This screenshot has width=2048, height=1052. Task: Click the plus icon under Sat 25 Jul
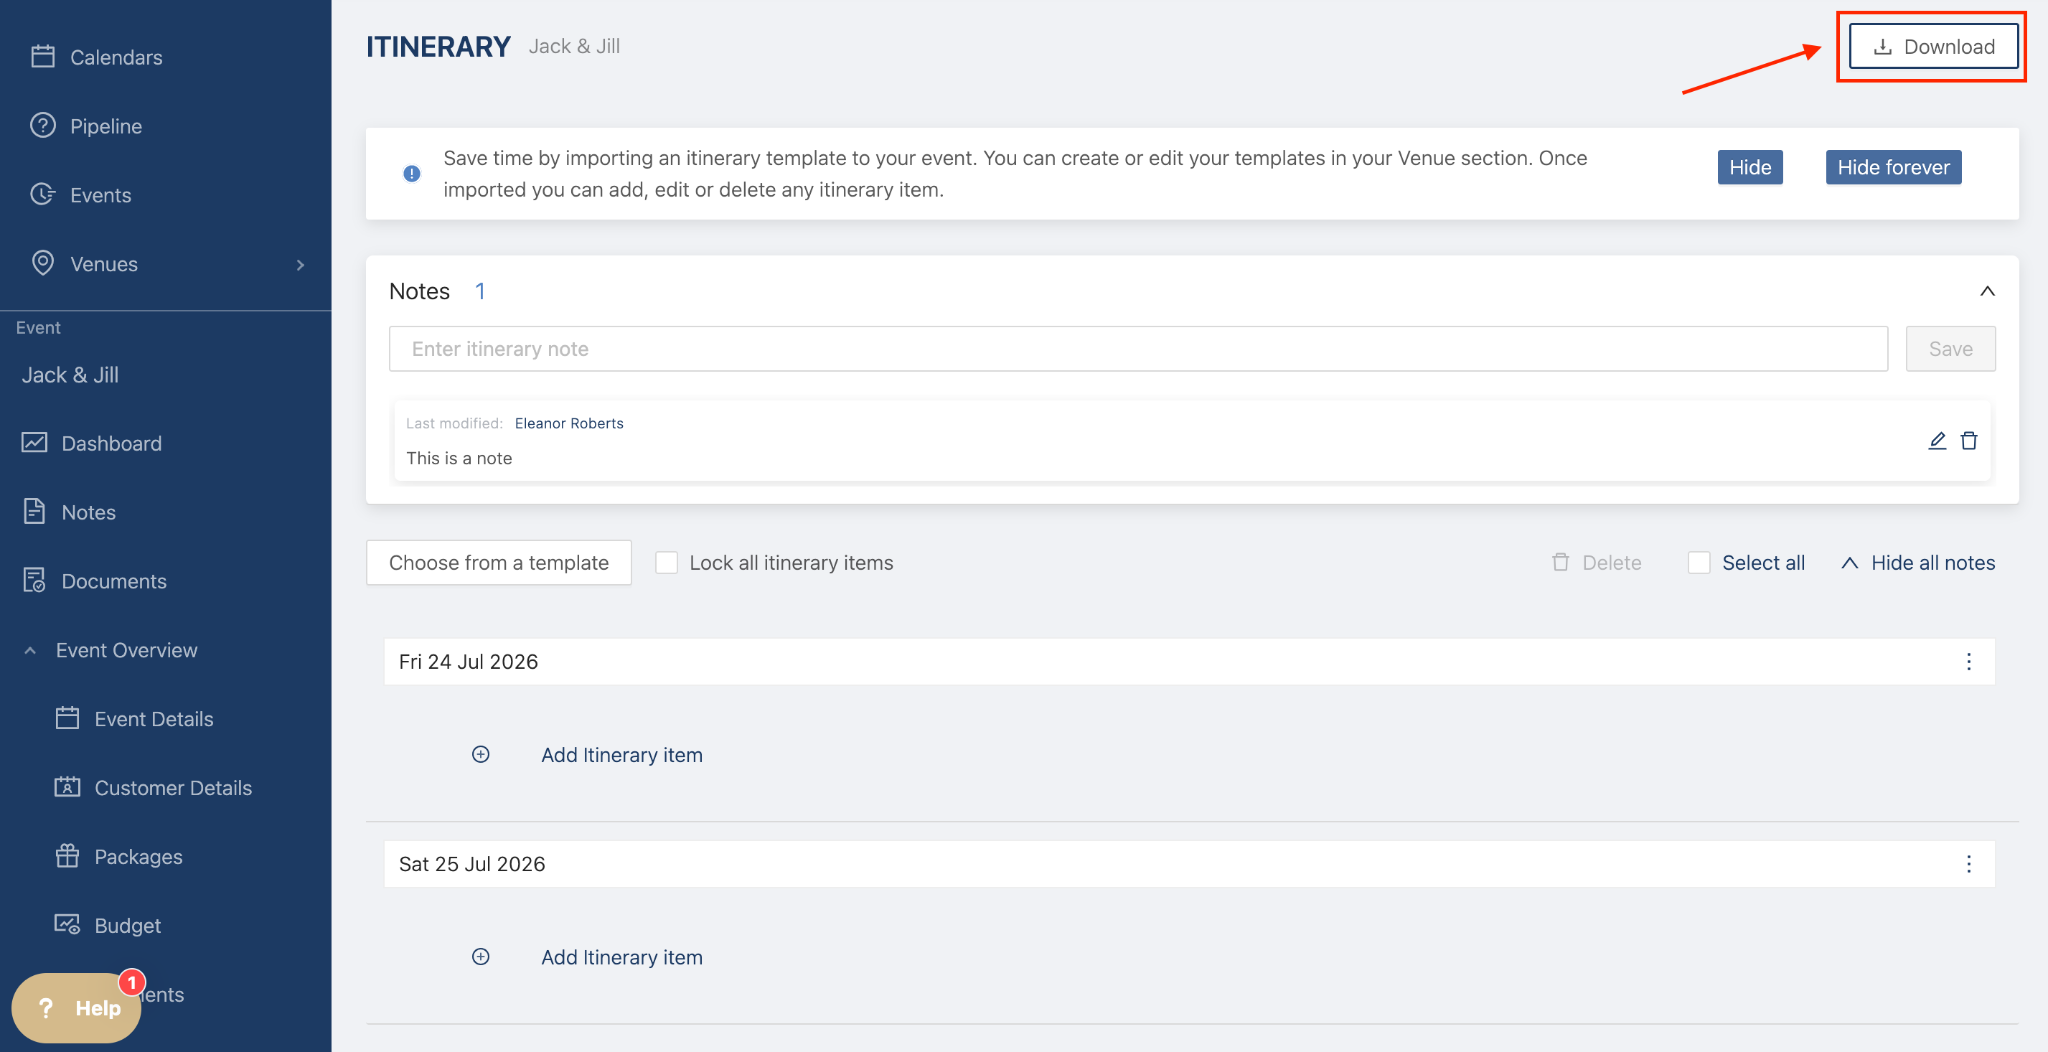click(x=481, y=957)
